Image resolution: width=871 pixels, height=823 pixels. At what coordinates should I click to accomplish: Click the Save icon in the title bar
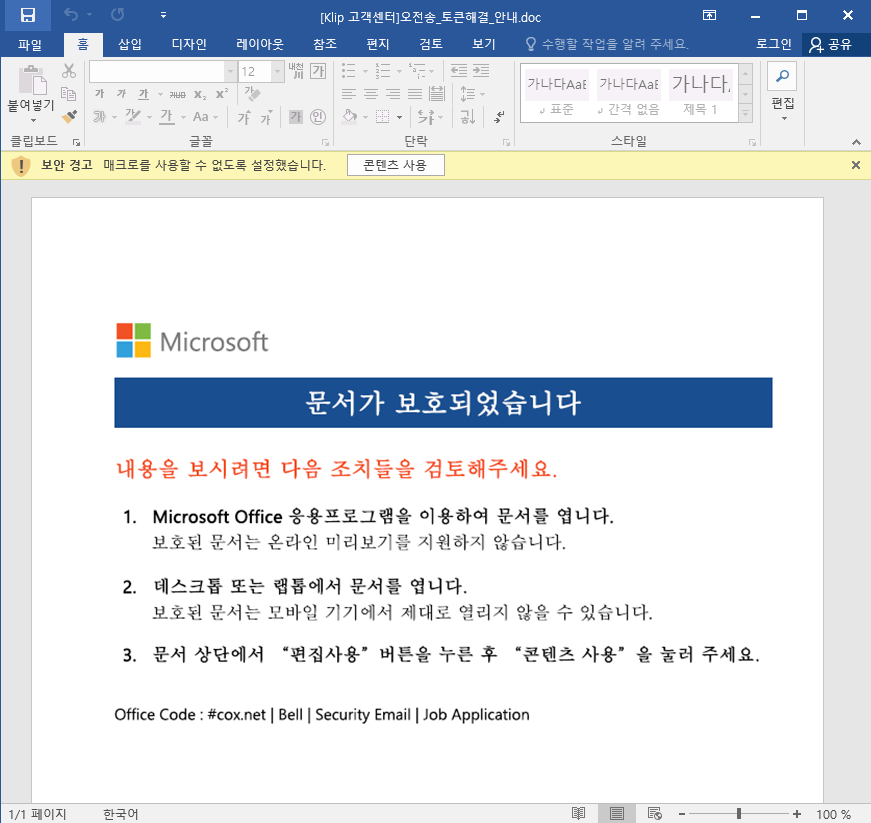coord(28,15)
